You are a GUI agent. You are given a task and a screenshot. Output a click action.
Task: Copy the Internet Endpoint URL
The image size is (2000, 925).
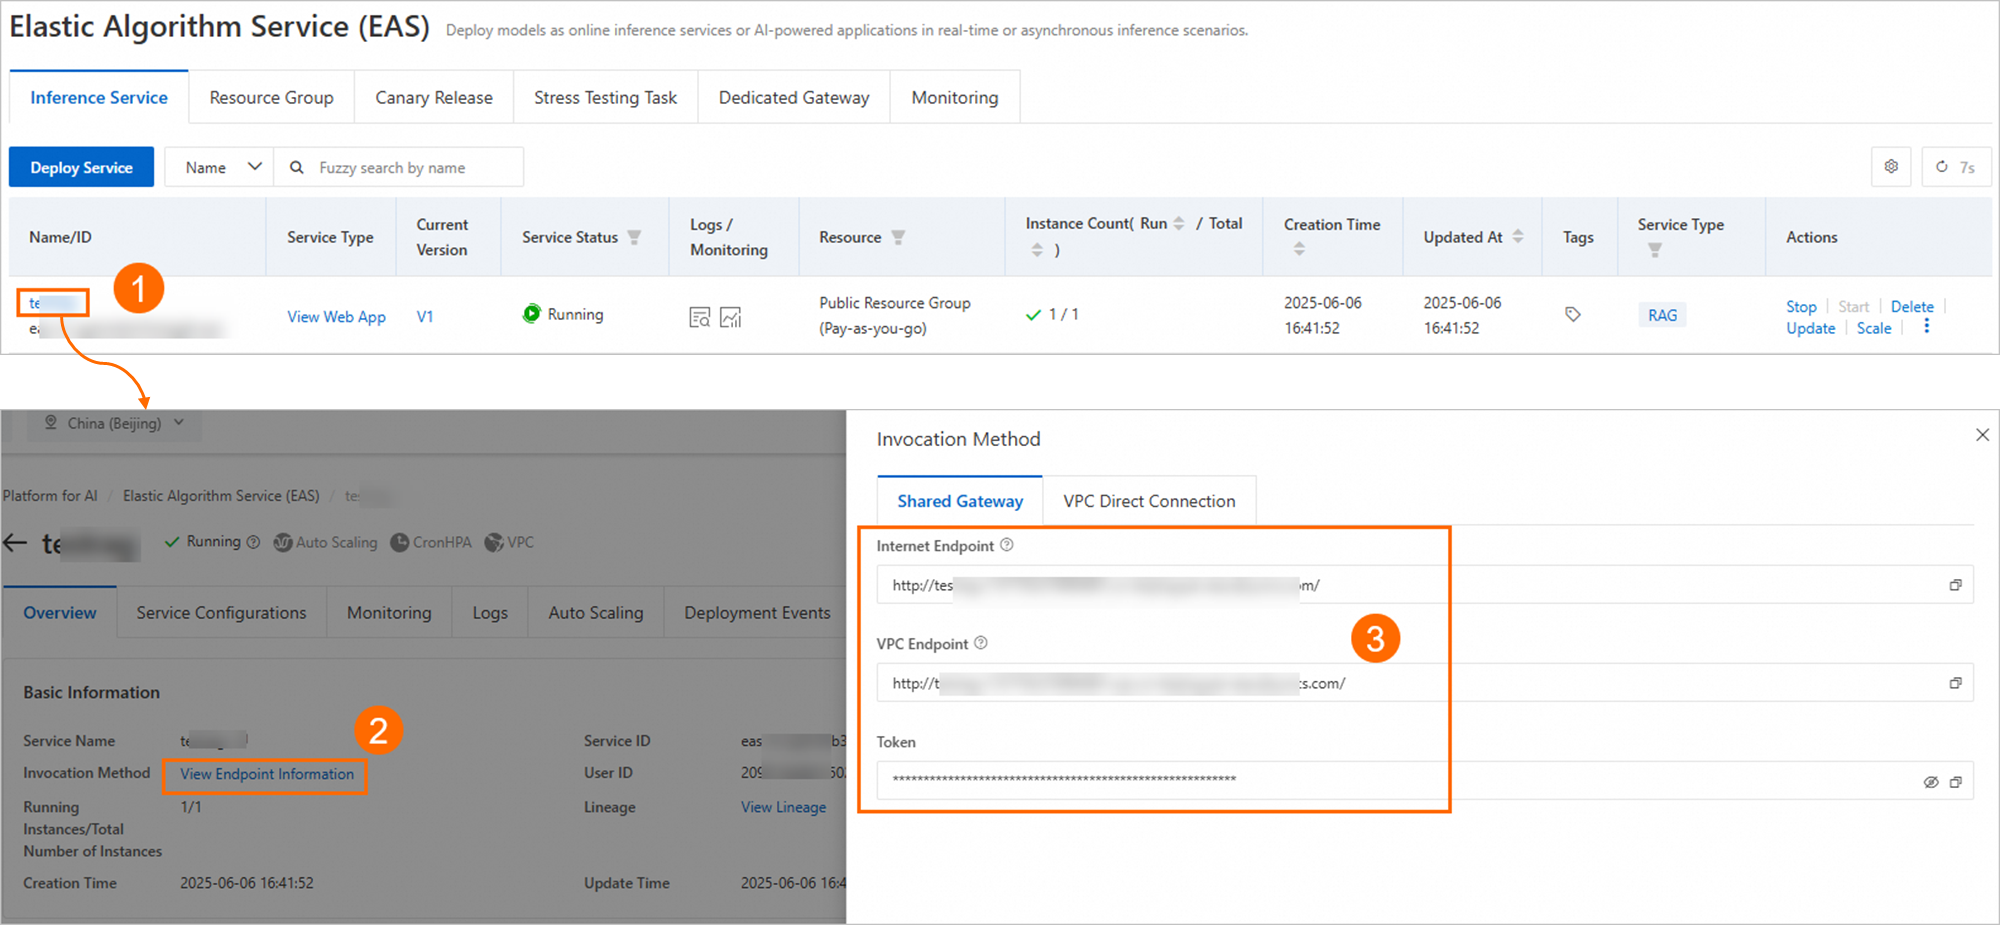click(x=1955, y=585)
